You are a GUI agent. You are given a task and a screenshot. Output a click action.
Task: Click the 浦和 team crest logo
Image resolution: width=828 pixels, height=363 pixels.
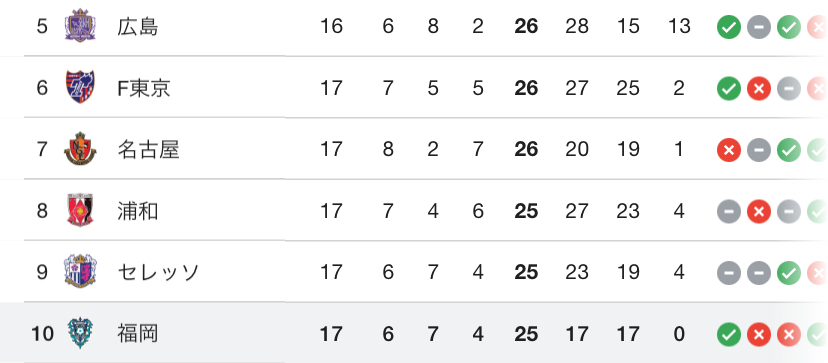pyautogui.click(x=80, y=210)
